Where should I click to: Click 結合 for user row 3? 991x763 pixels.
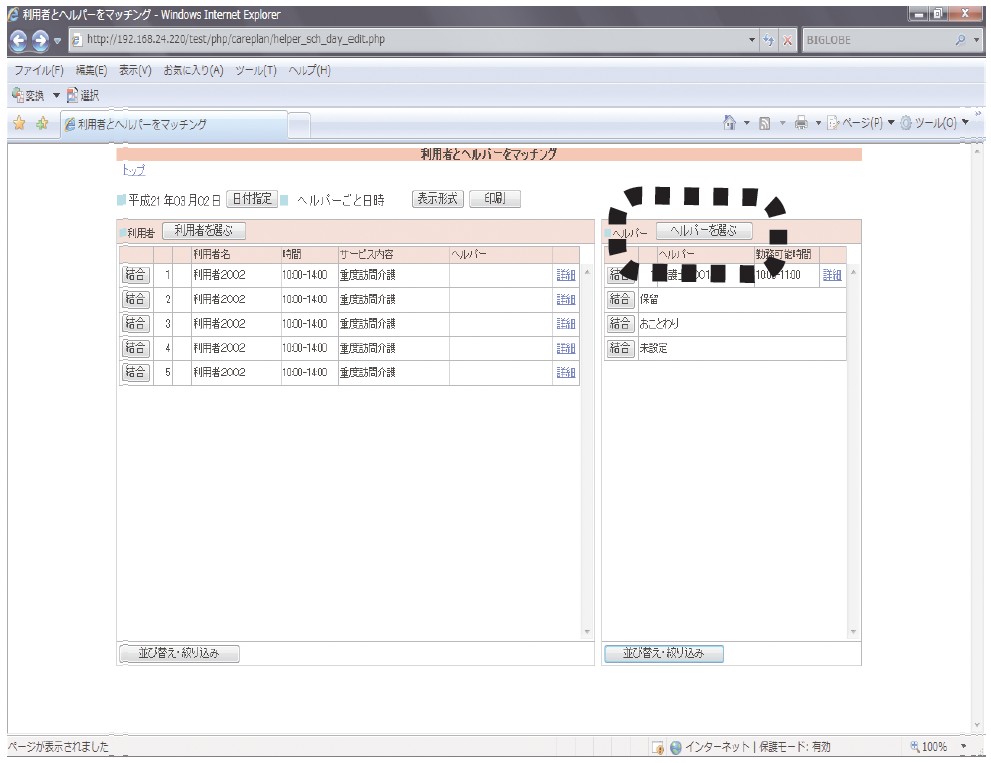click(135, 323)
